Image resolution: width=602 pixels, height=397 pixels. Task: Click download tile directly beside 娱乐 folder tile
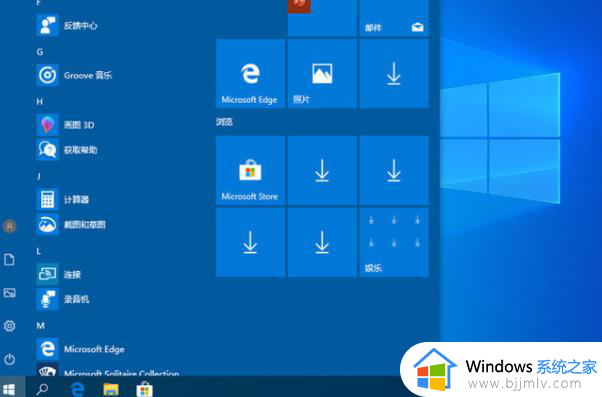click(322, 242)
